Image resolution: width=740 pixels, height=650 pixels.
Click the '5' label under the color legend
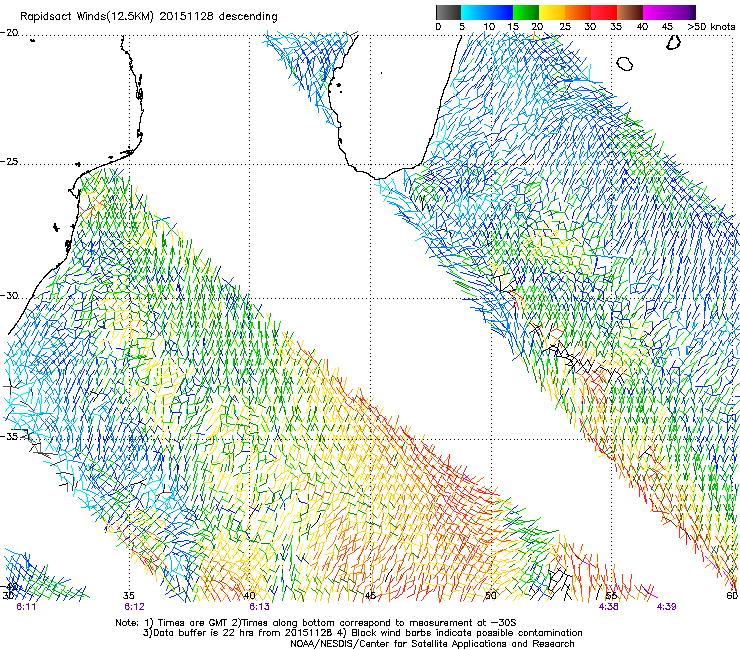tap(462, 26)
